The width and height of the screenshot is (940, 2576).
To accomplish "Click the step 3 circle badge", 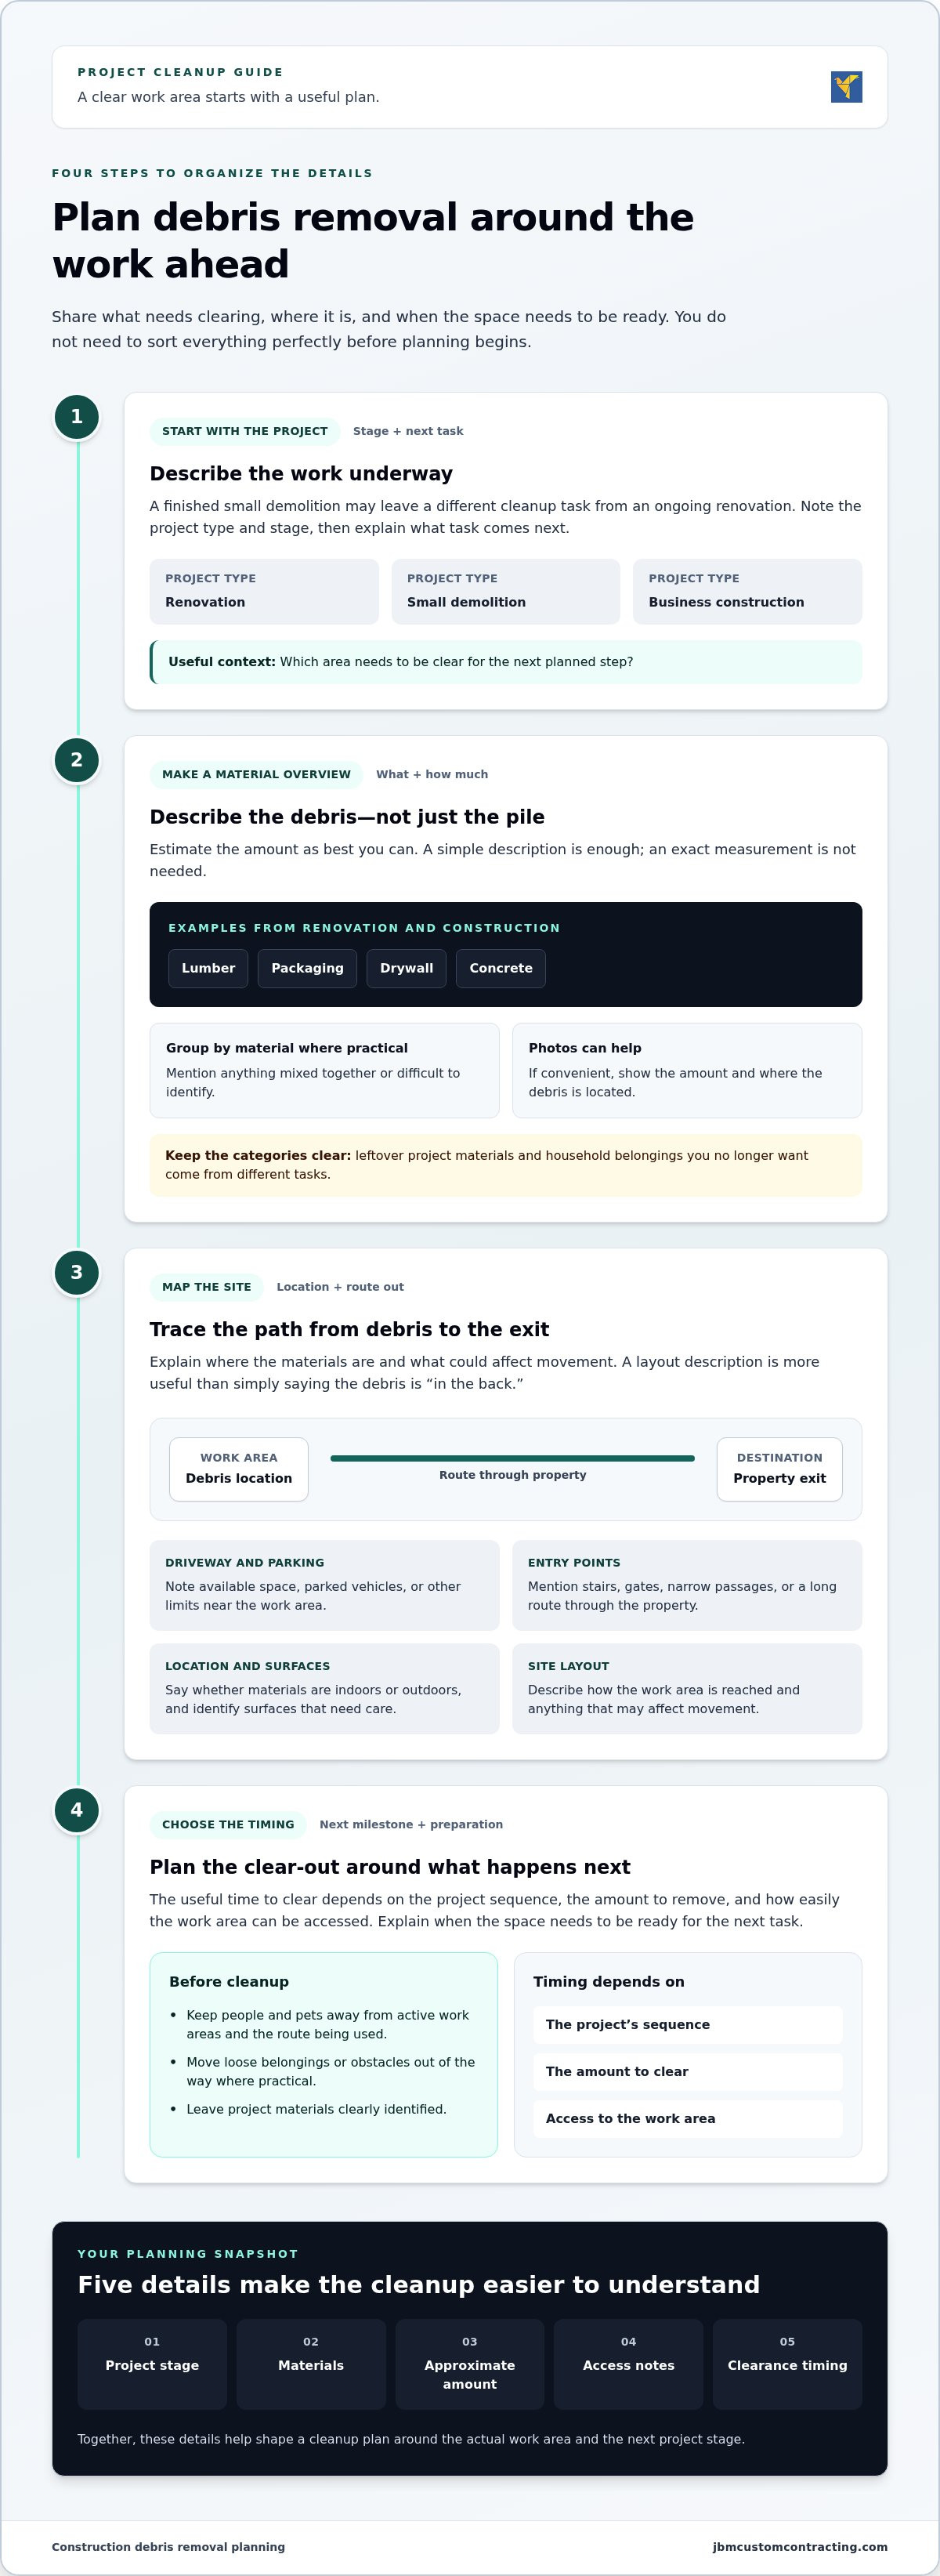I will pyautogui.click(x=77, y=1272).
